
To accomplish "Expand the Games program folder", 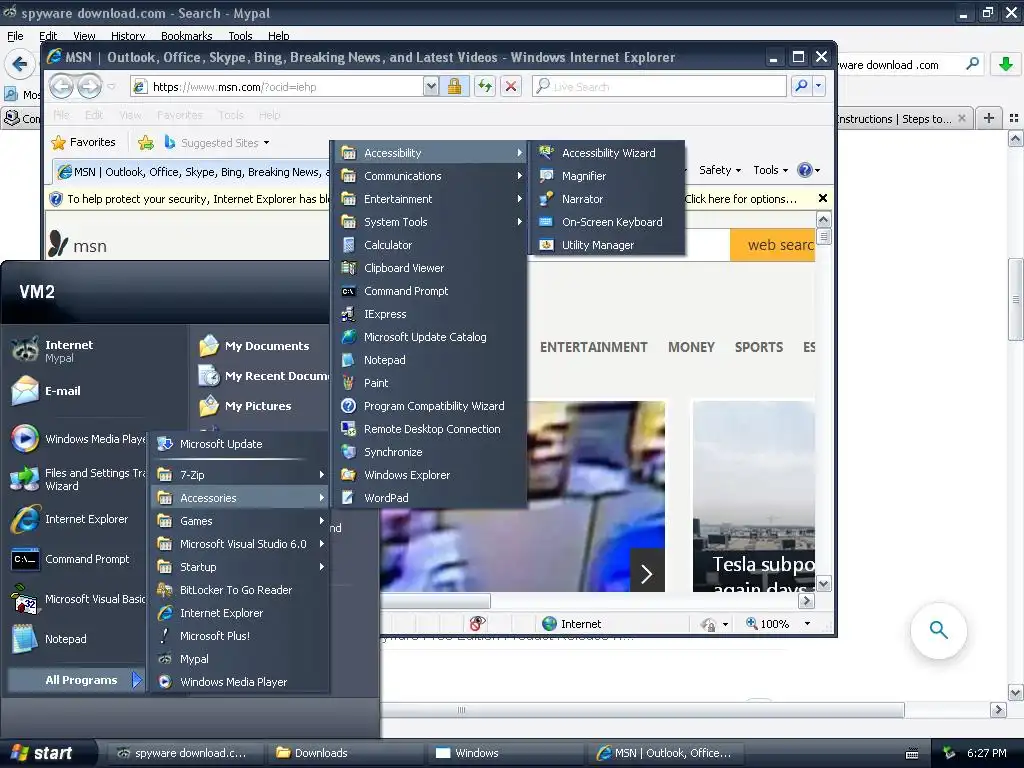I will [240, 521].
